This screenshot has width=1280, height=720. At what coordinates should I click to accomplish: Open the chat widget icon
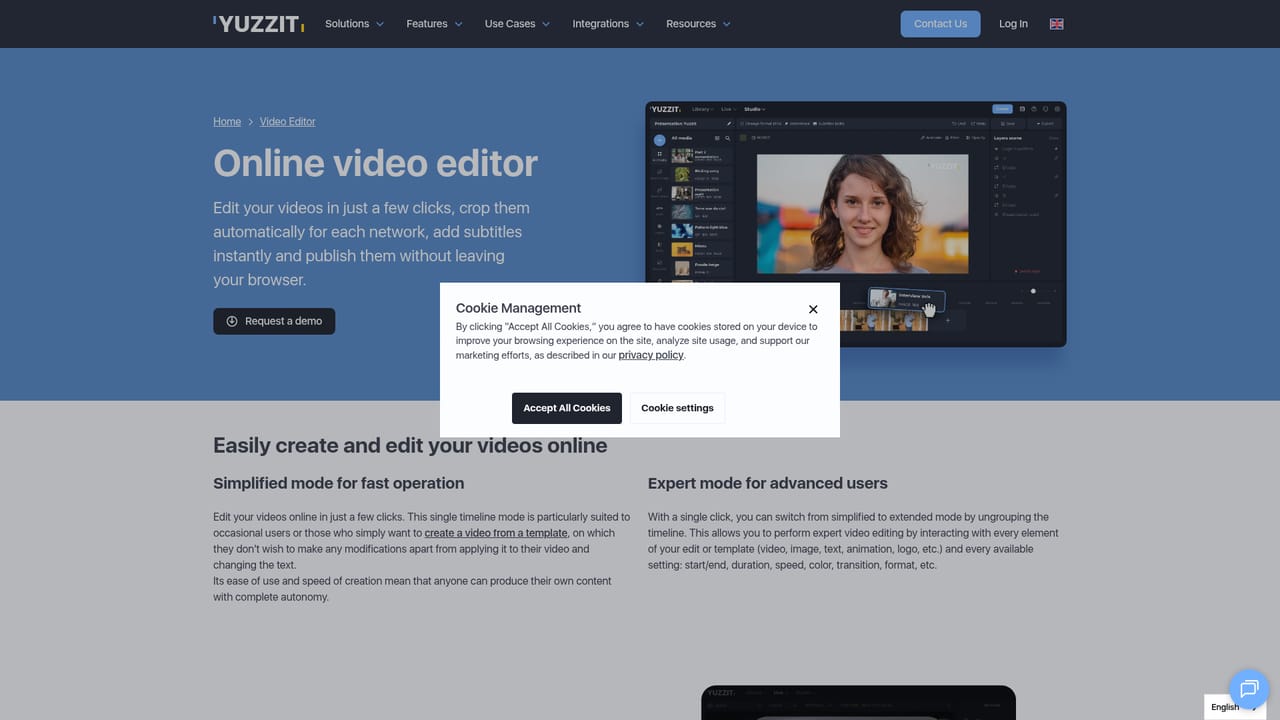coord(1249,688)
